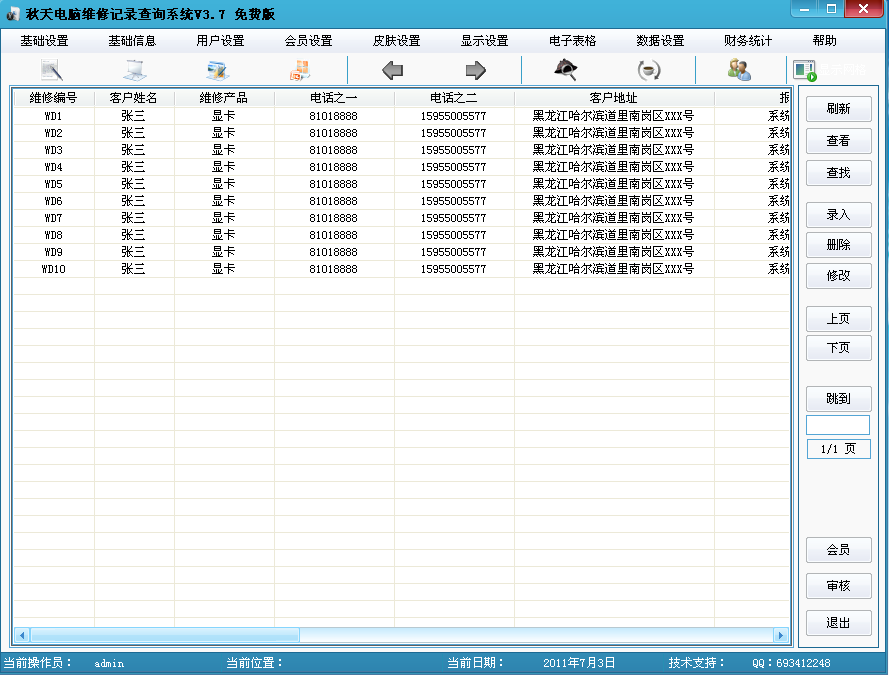The width and height of the screenshot is (889, 675).
Task: Select the WD3 record row
Action: [x=401, y=150]
